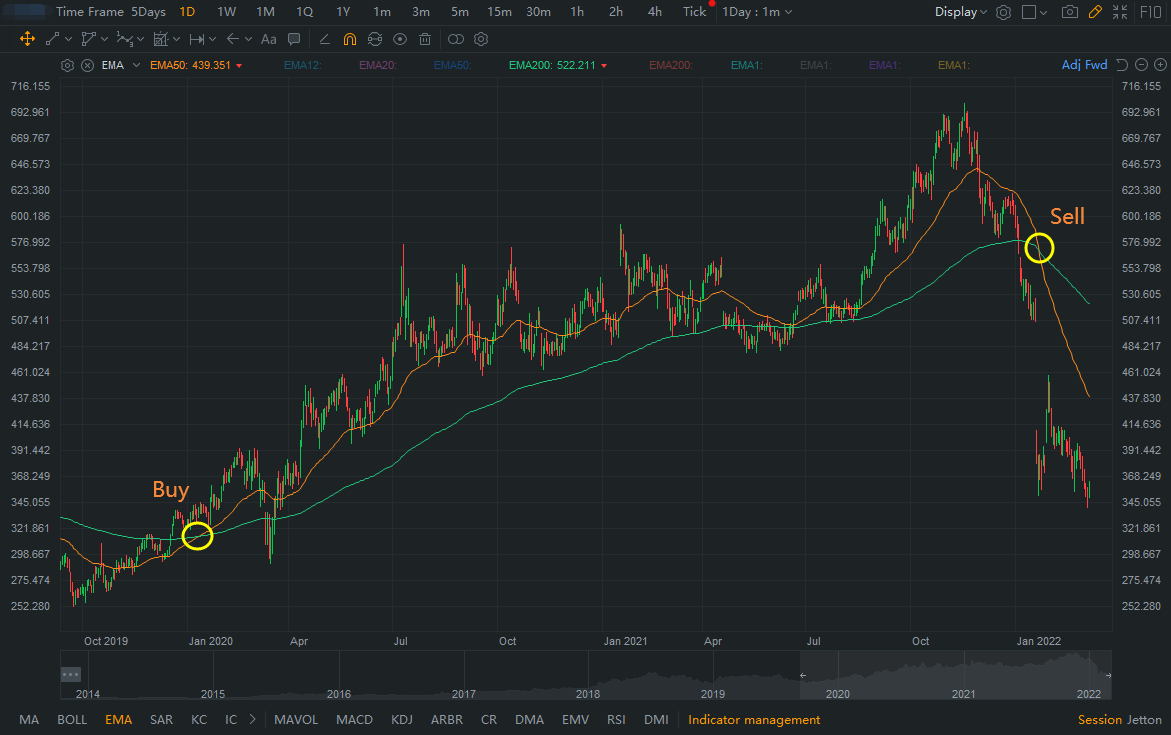Screen dimensions: 1171x735
Task: Take a chart screenshot with camera icon
Action: (x=1070, y=13)
